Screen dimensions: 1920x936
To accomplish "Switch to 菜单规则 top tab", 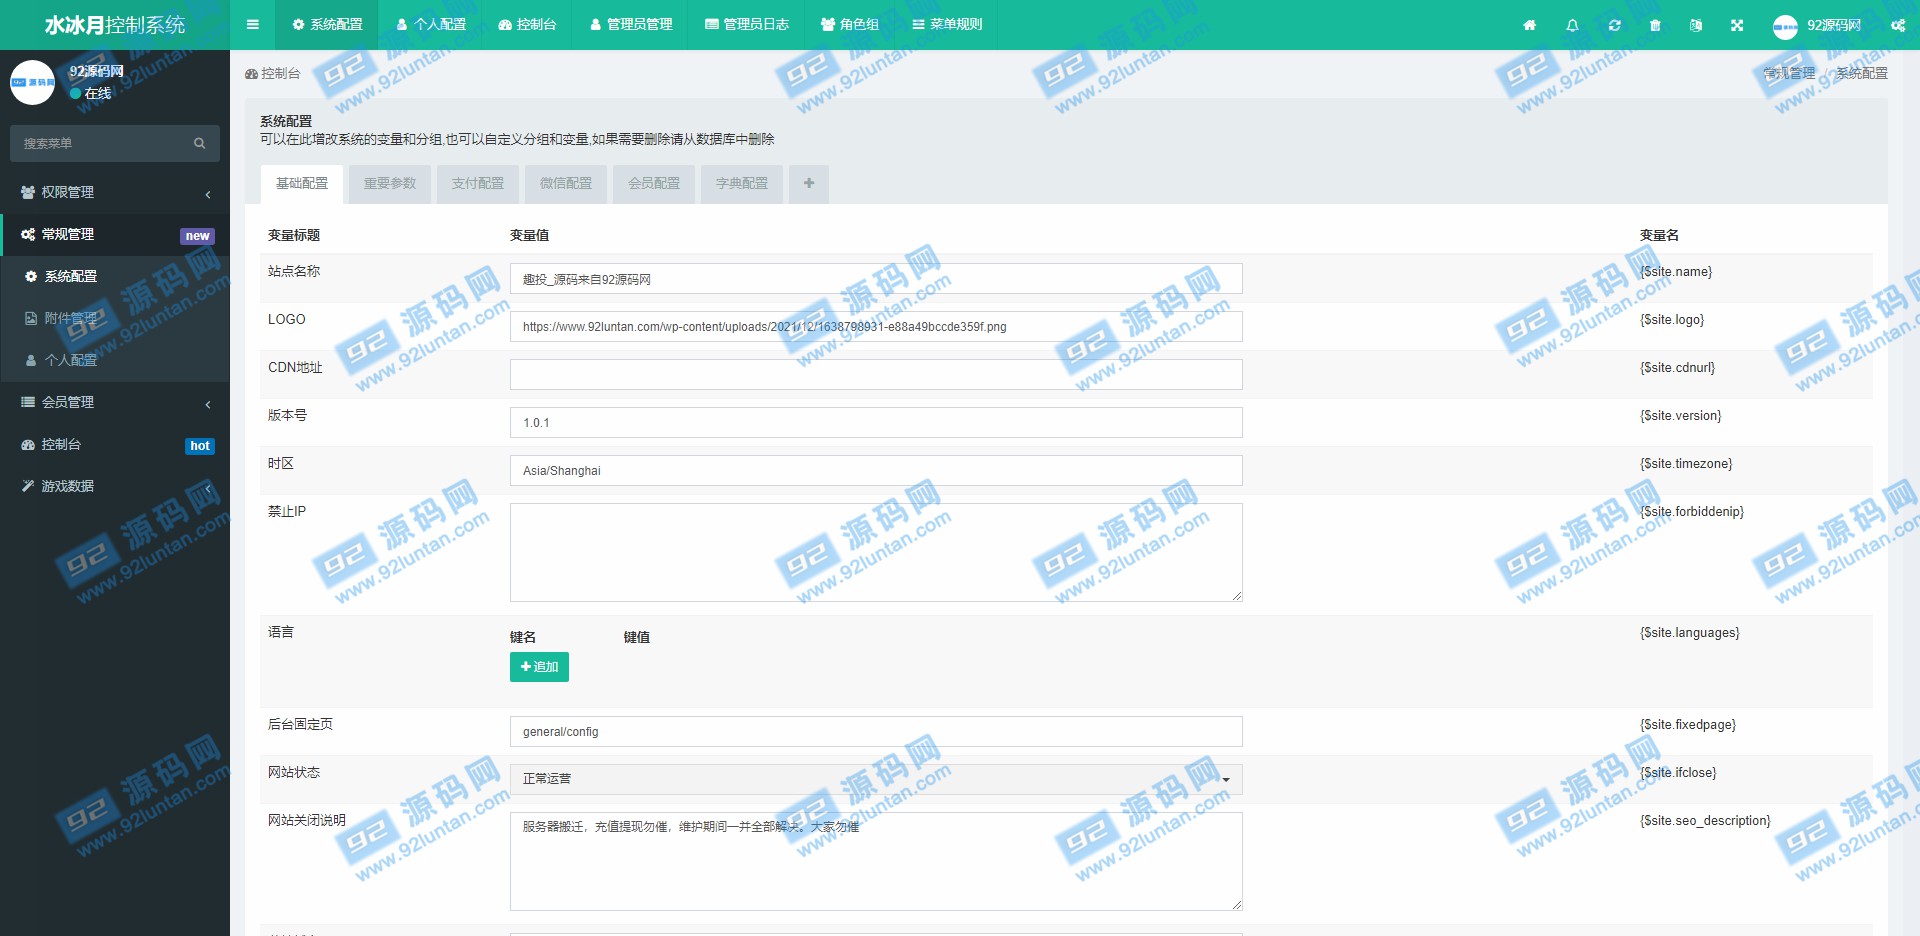I will 947,25.
